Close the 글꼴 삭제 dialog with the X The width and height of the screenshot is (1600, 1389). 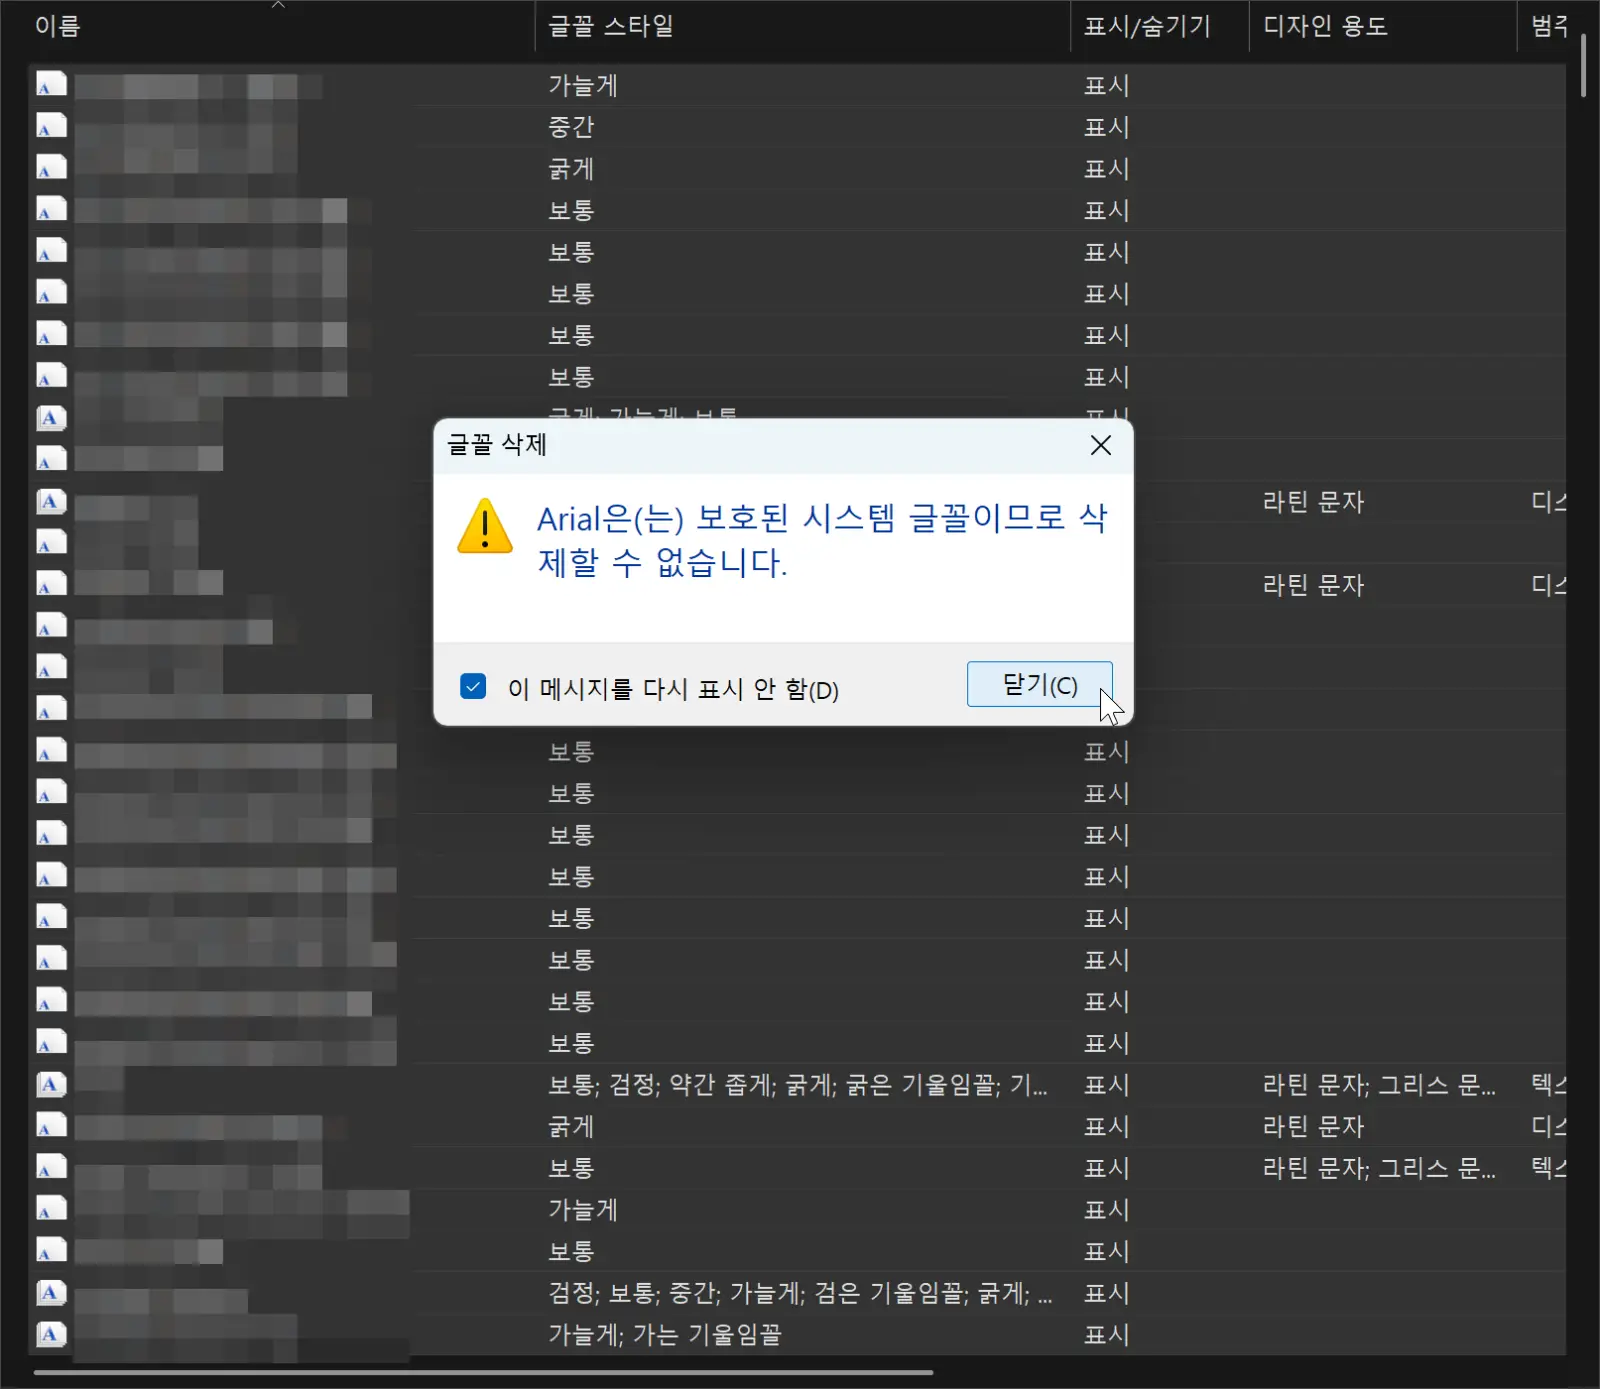[x=1100, y=445]
